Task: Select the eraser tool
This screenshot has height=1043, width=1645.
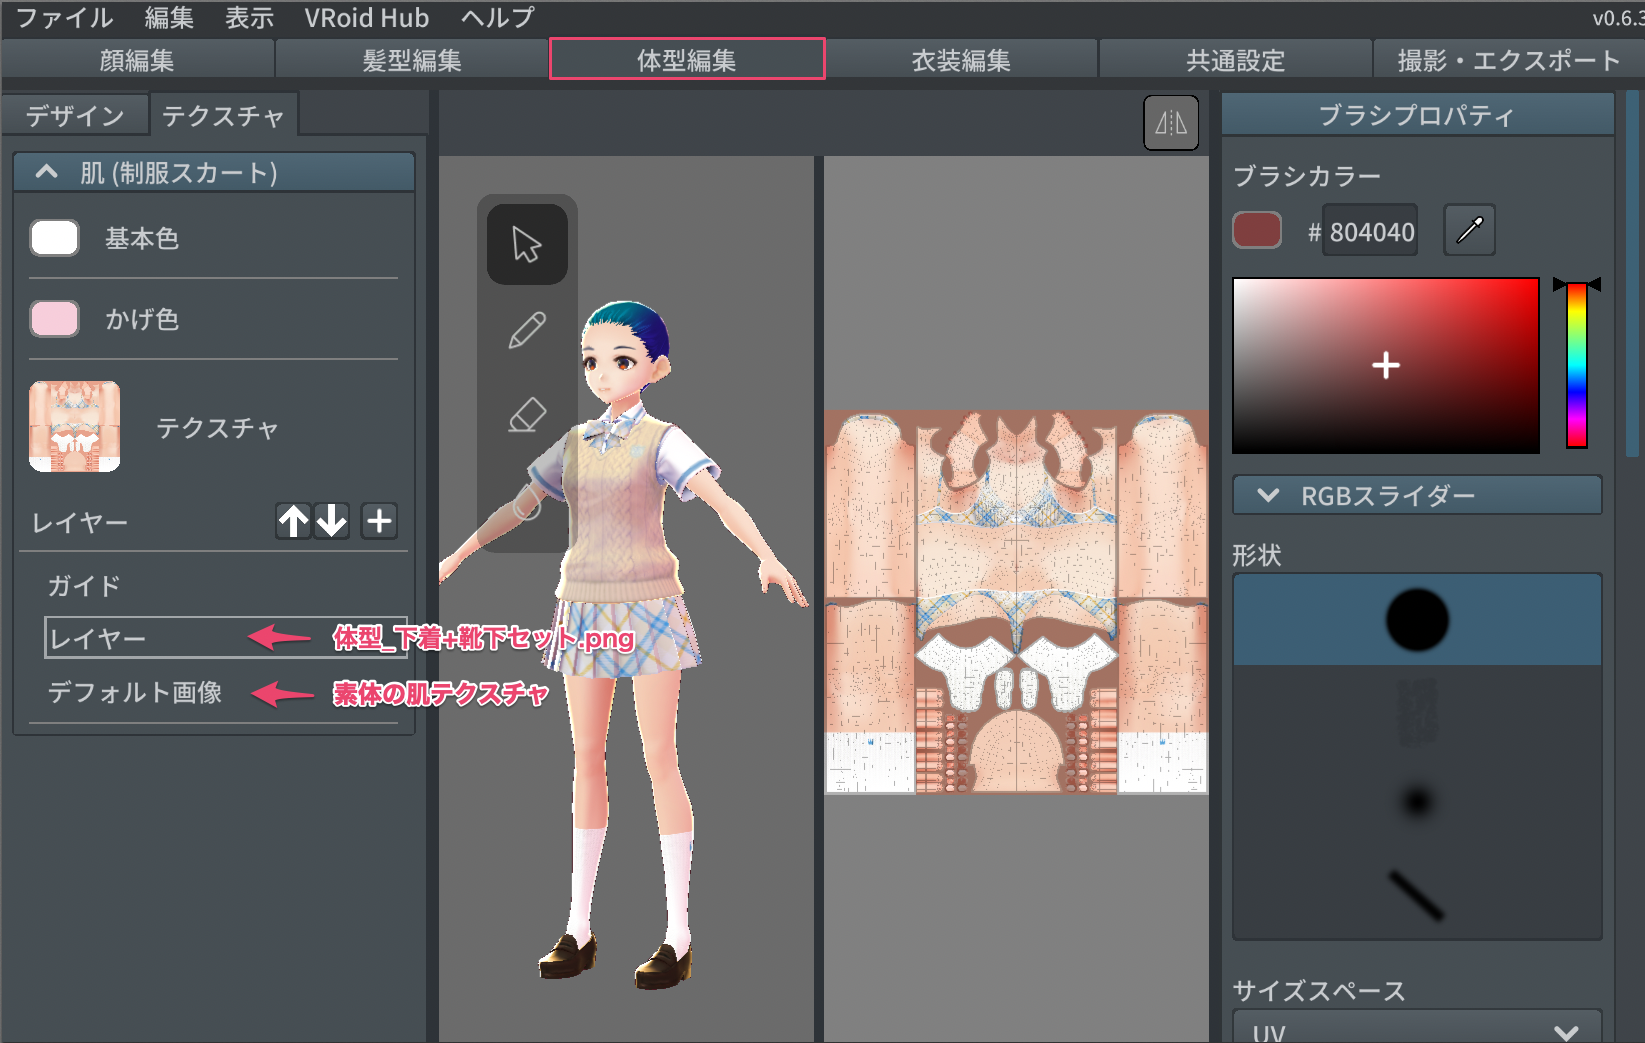Action: click(527, 415)
